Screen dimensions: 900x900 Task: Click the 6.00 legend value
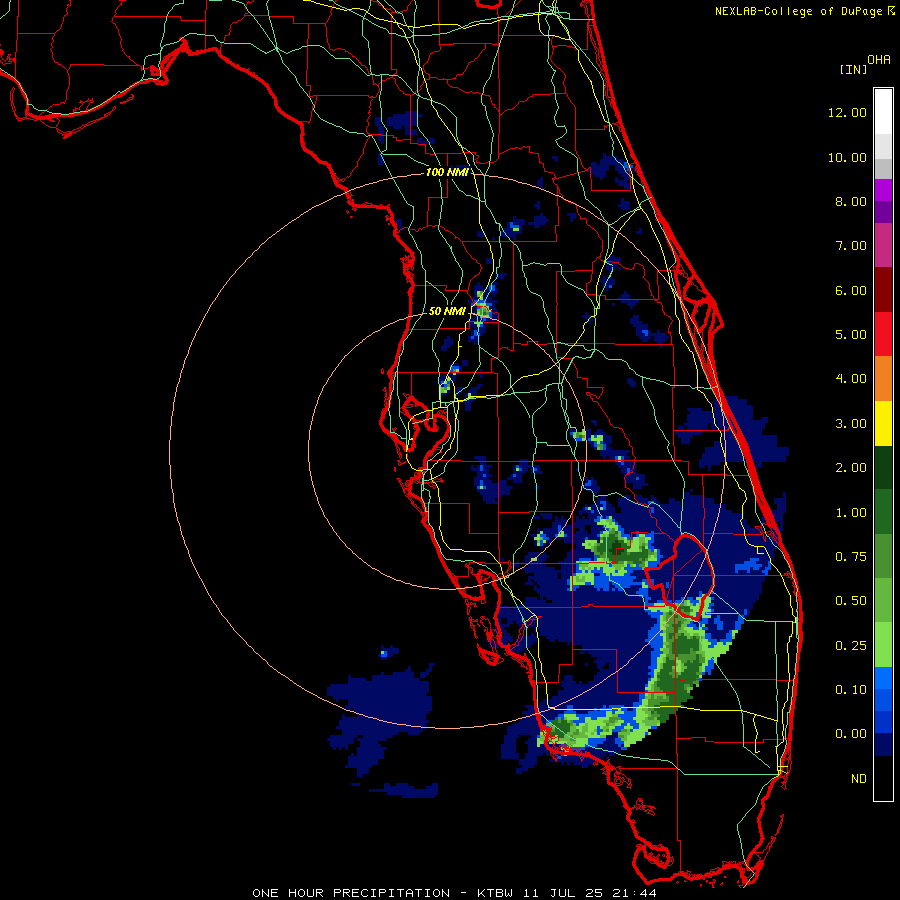(851, 290)
